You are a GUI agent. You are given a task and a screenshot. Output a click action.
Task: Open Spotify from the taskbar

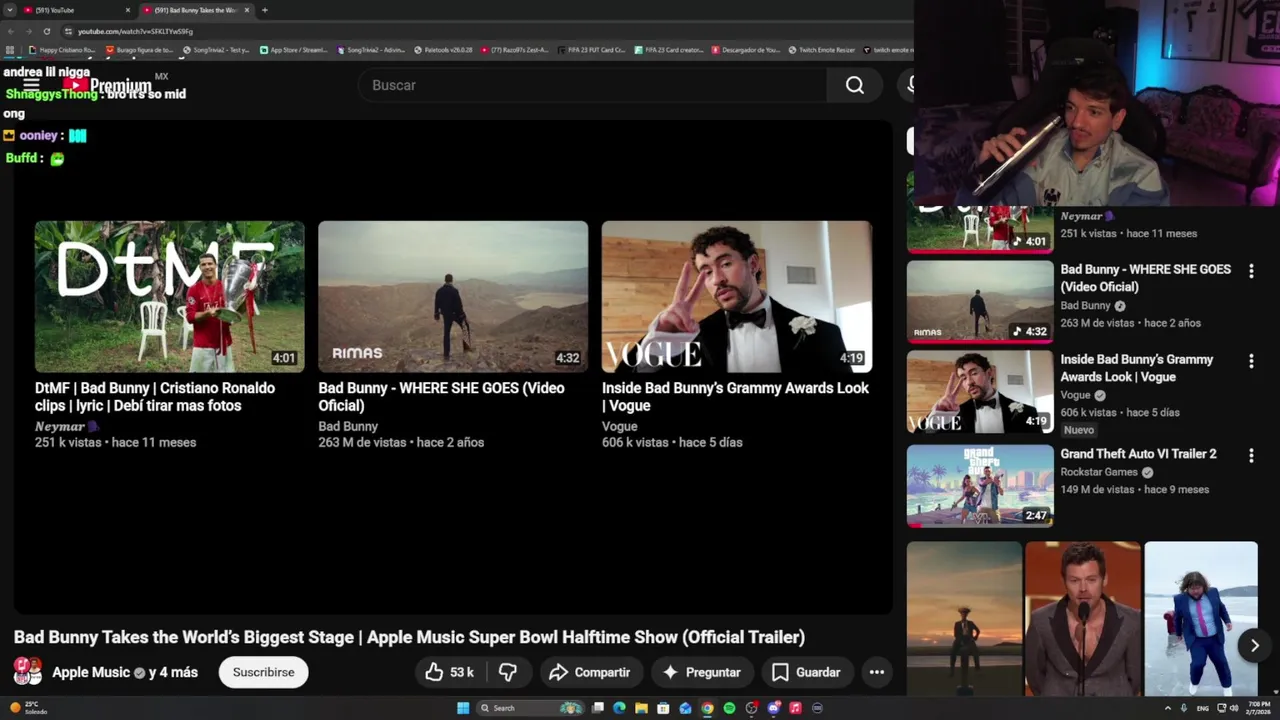tap(729, 708)
